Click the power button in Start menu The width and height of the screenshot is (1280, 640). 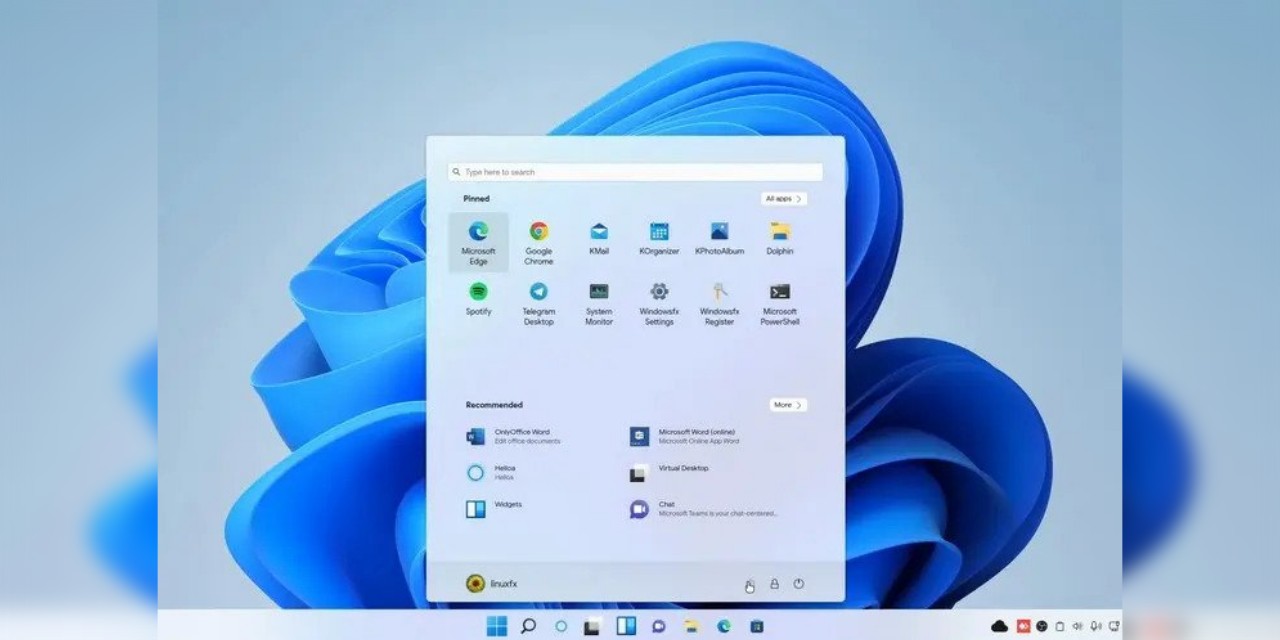click(x=798, y=584)
